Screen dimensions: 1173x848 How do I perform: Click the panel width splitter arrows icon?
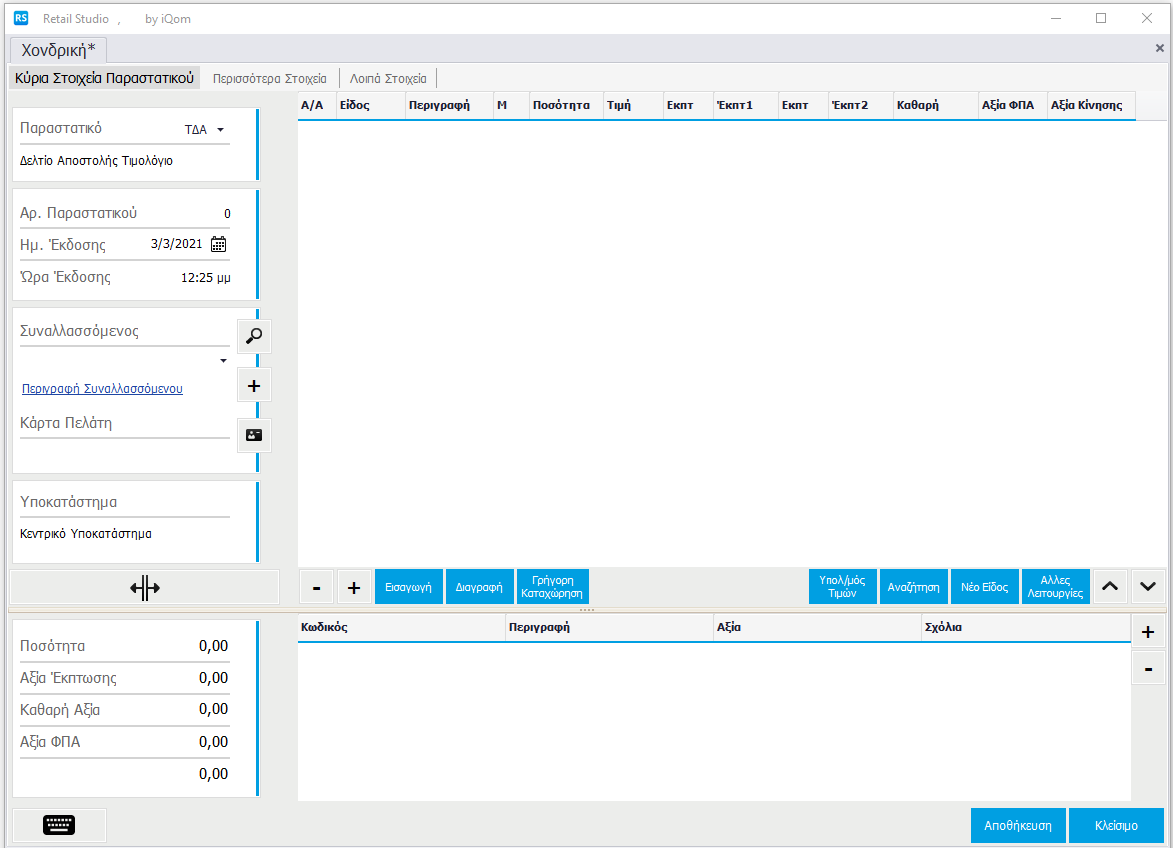point(145,588)
